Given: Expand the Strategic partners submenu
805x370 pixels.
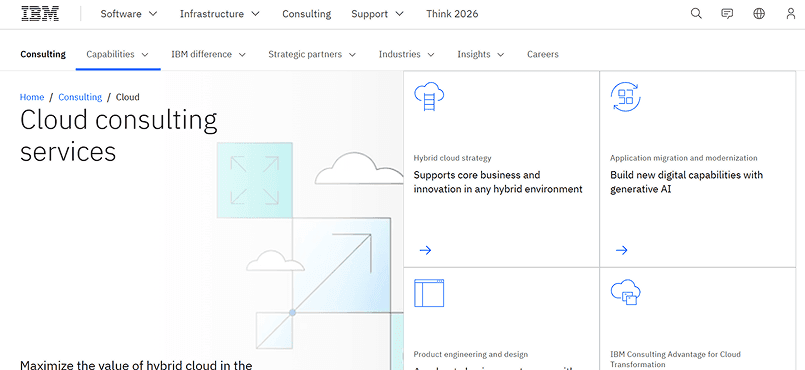Looking at the screenshot, I should click(x=312, y=54).
